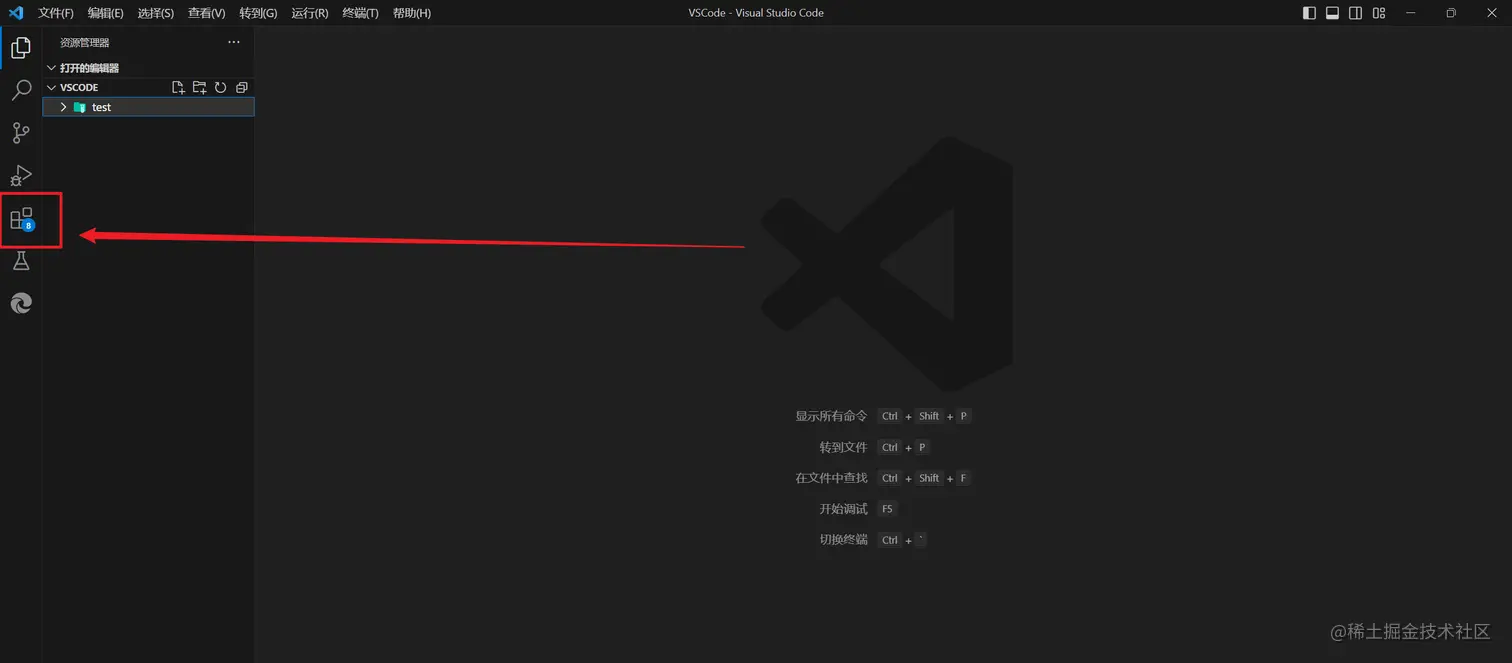Collapse the 打开的编辑器 section
The image size is (1512, 663).
tap(51, 68)
